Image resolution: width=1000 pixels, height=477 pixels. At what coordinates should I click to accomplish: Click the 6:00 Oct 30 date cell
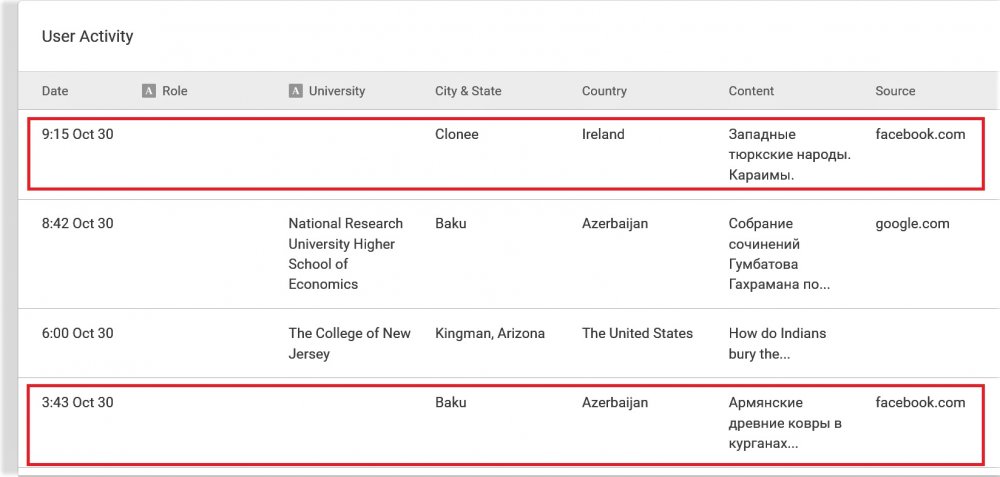(78, 333)
